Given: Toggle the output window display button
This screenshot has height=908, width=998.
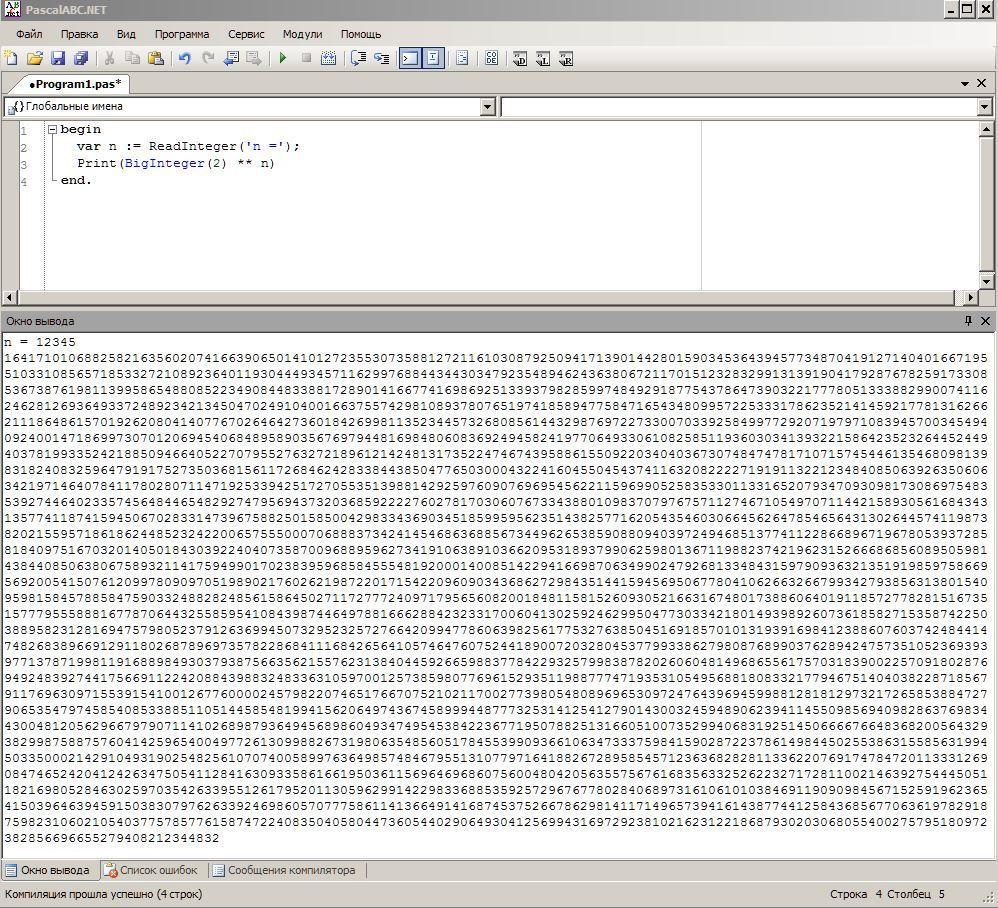Looking at the screenshot, I should 411,59.
